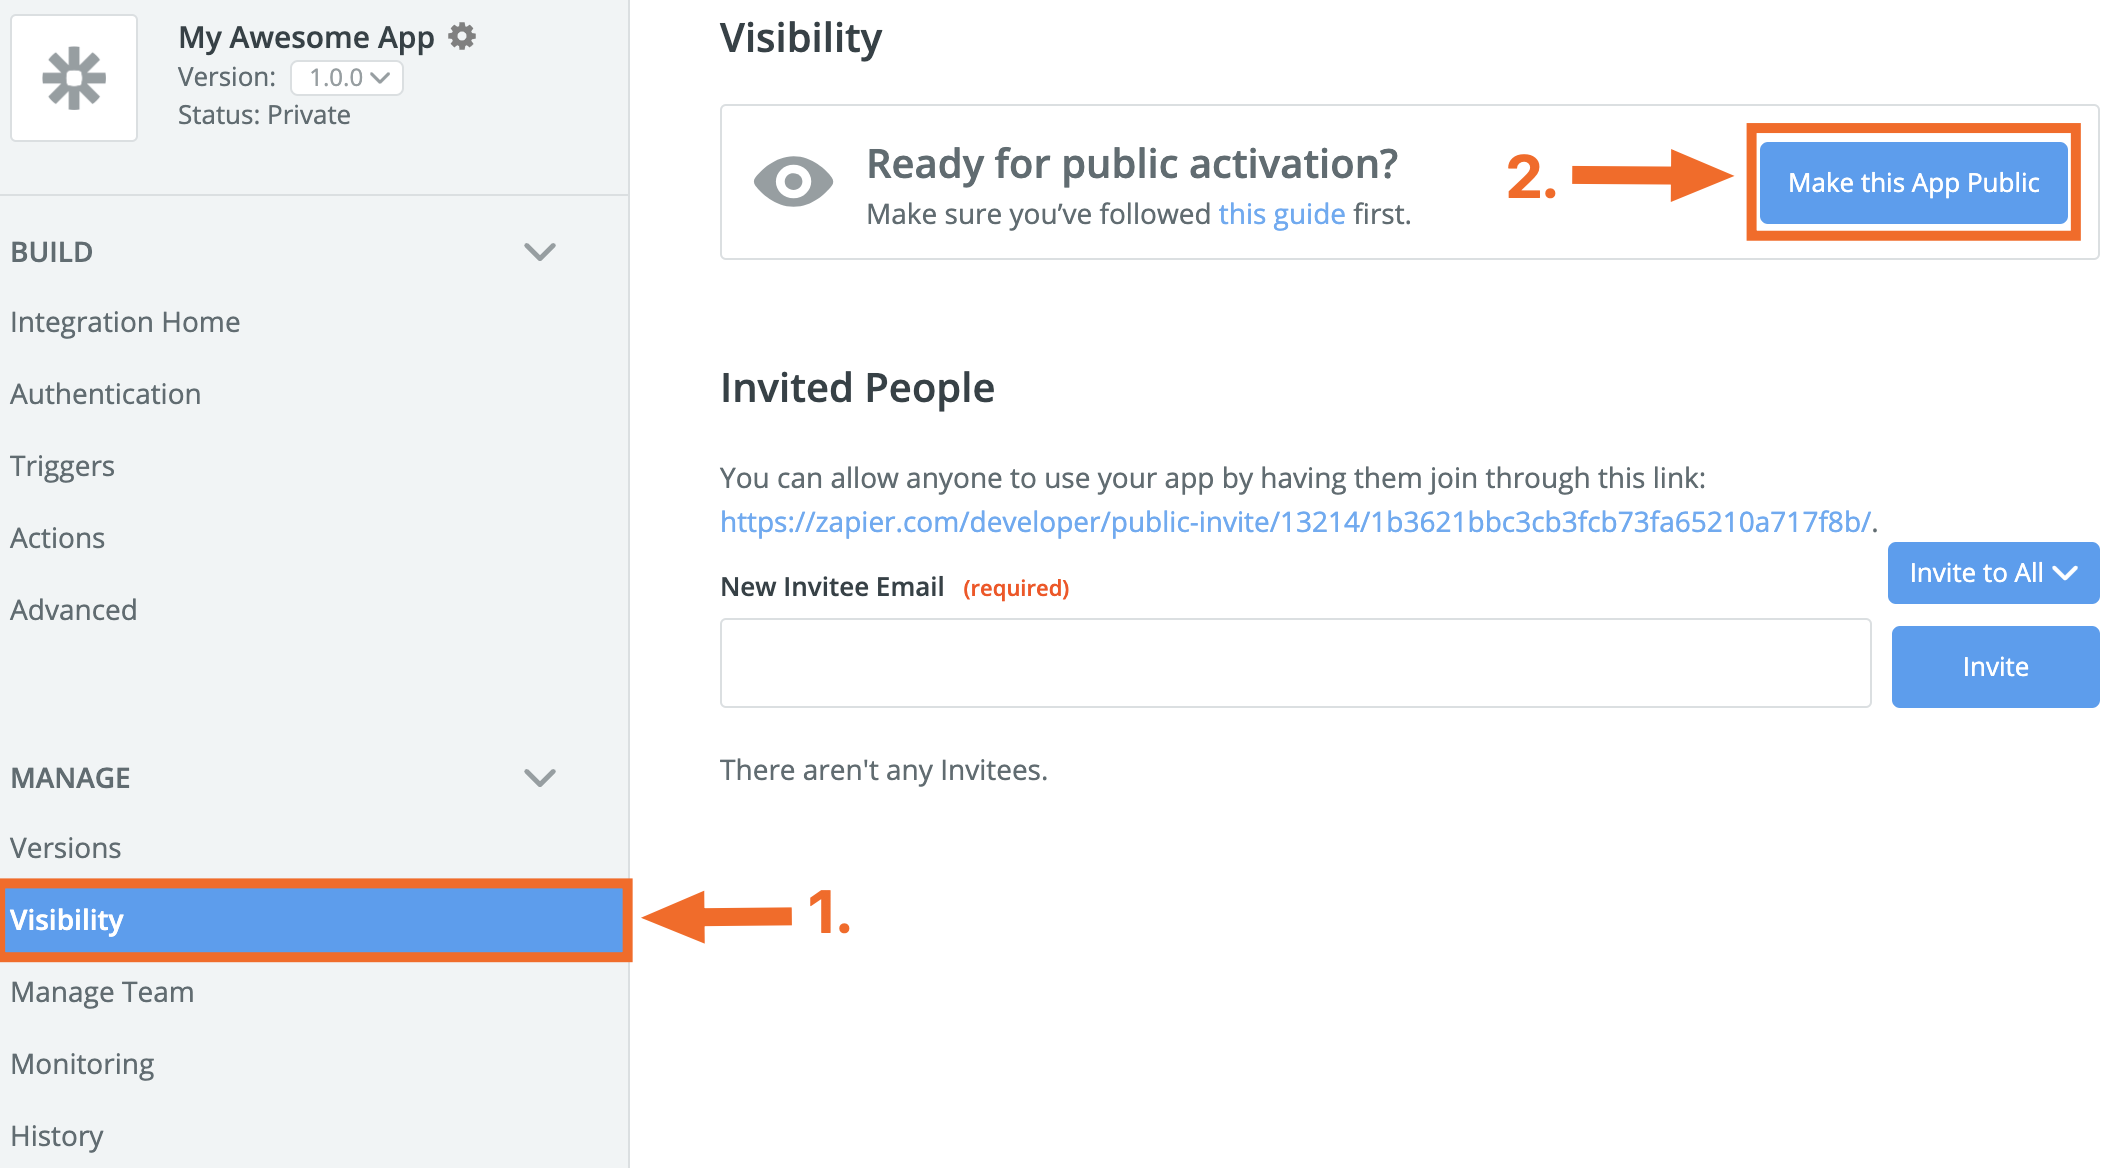Click the Zapier app logo icon
The image size is (2122, 1168).
coord(74,78)
